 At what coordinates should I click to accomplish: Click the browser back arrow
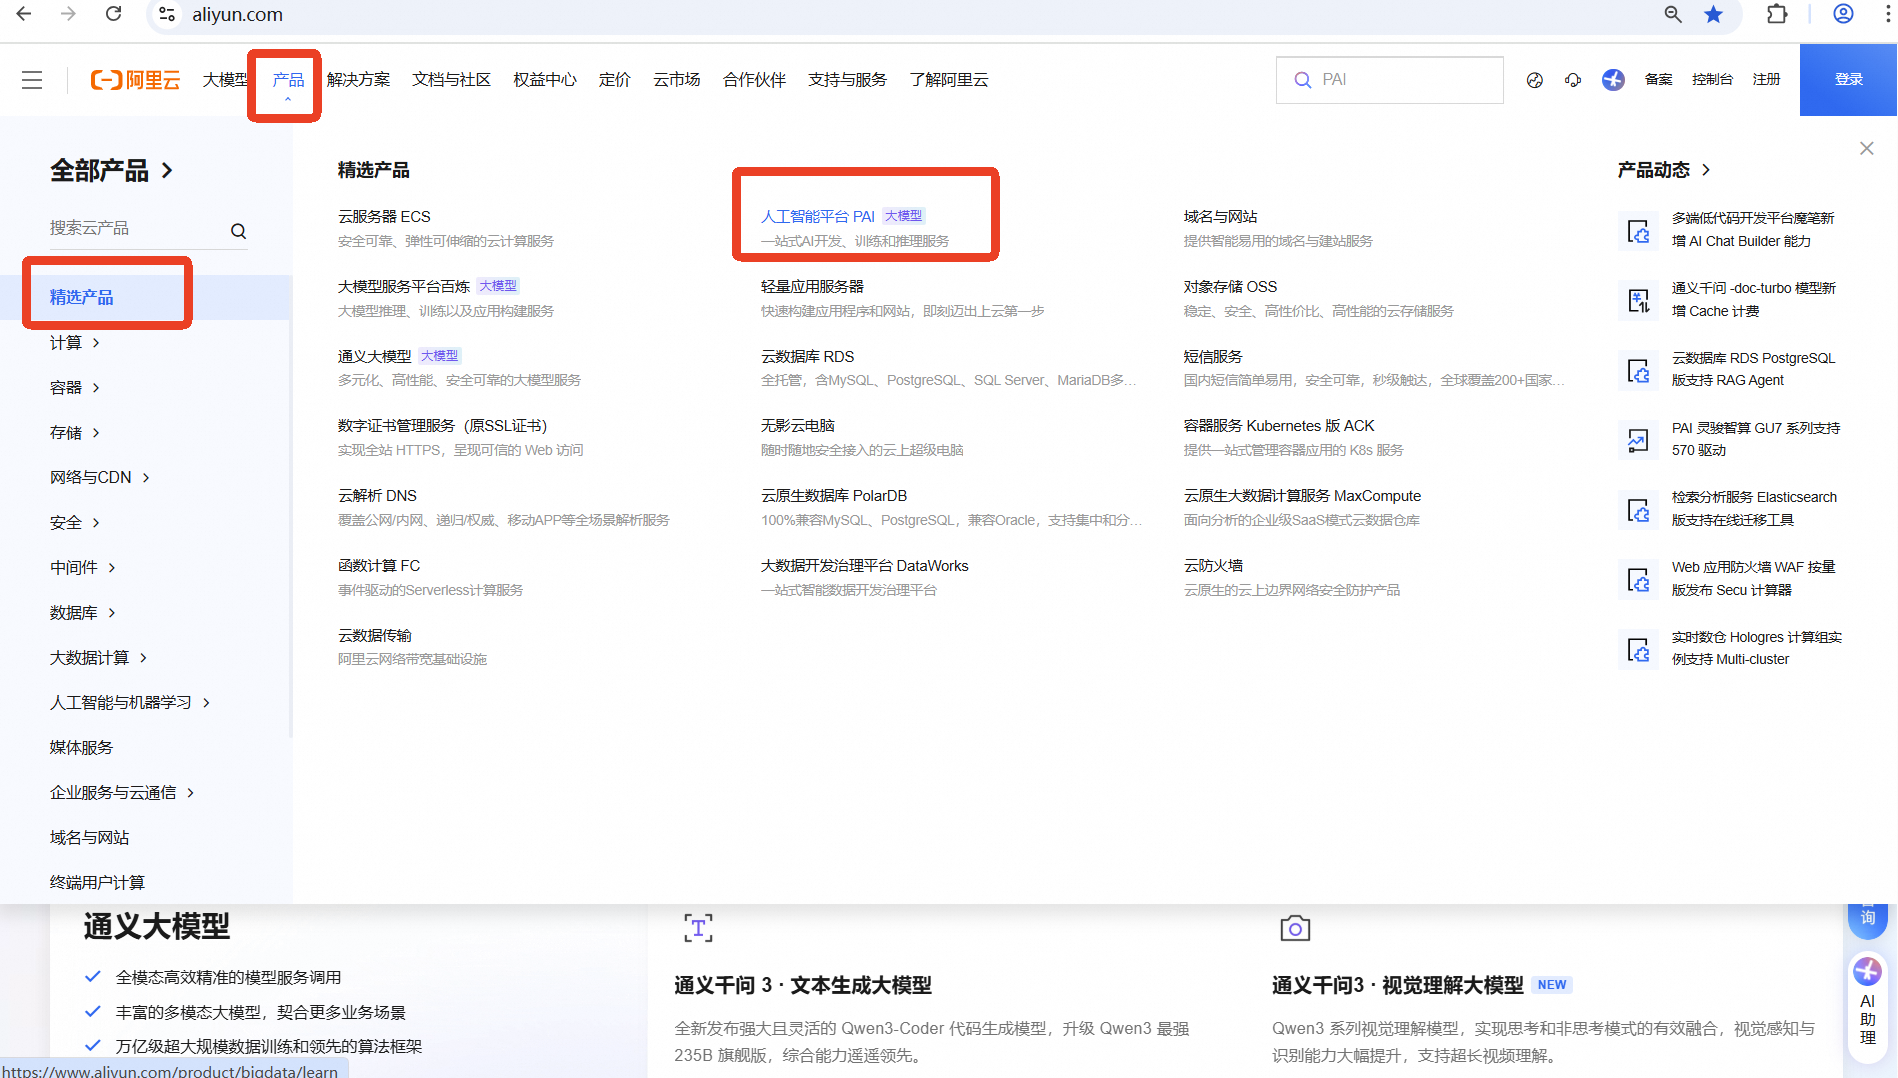point(24,14)
